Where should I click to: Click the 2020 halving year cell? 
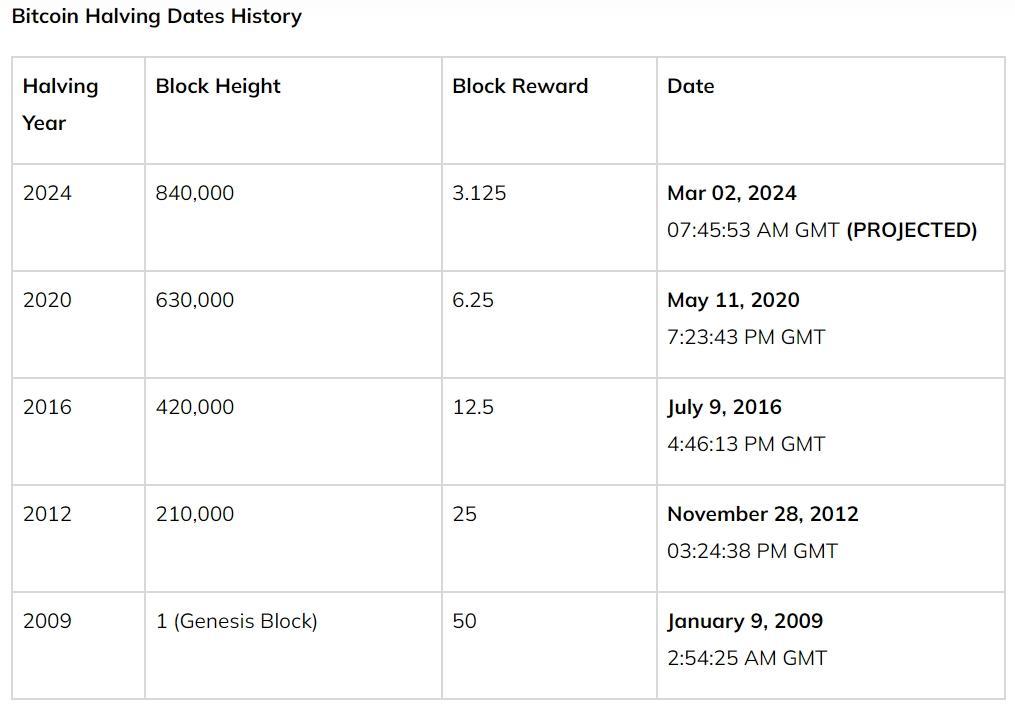(x=47, y=300)
